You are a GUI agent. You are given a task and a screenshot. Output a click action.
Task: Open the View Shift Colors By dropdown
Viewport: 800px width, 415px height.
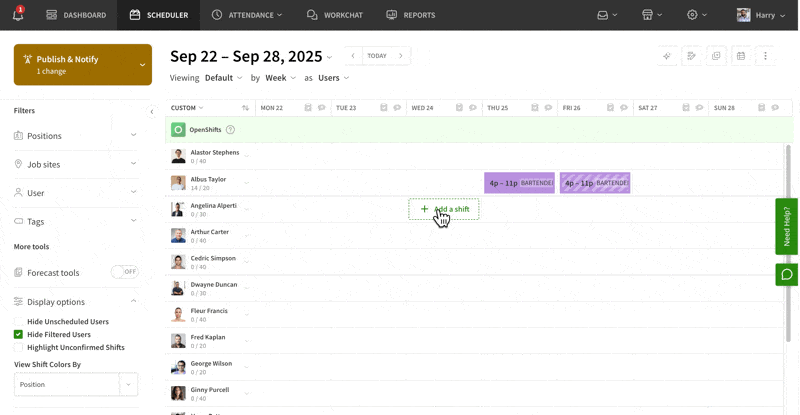coord(76,385)
